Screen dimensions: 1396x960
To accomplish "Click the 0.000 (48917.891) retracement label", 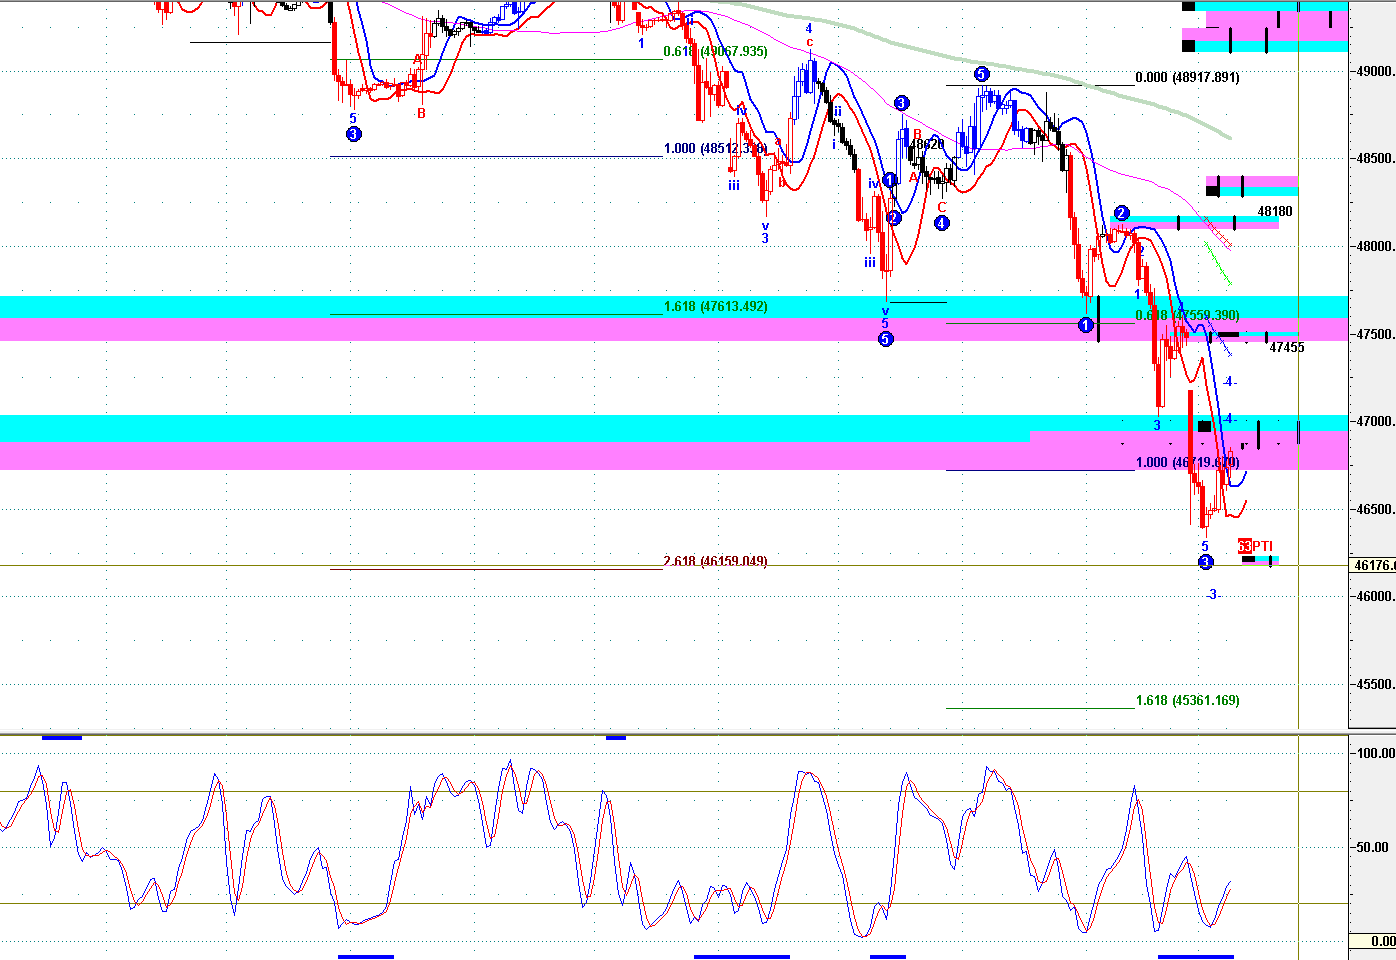I will [x=1187, y=77].
